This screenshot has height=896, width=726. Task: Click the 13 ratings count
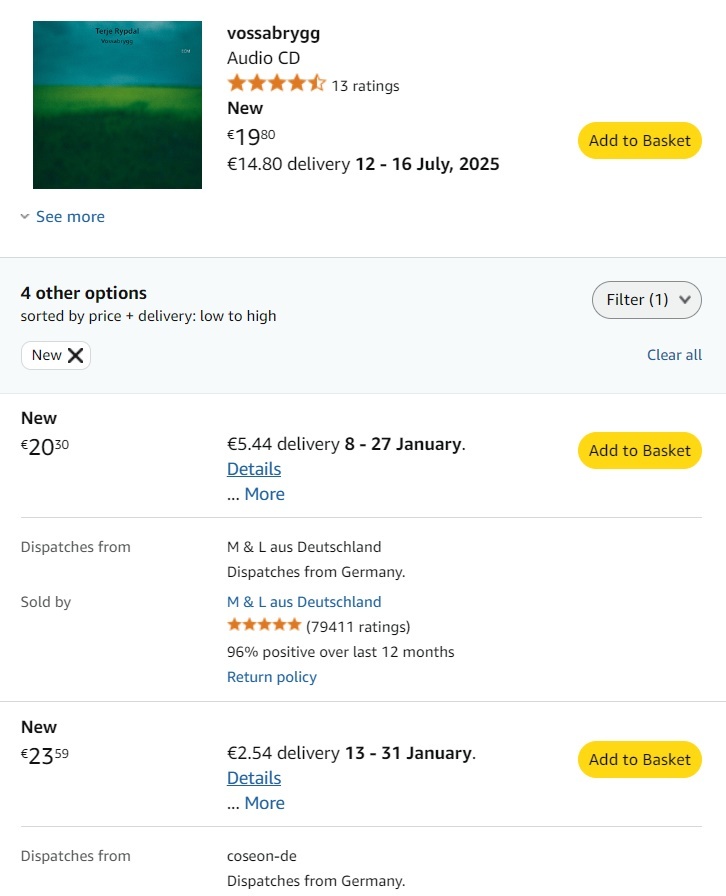coord(365,86)
